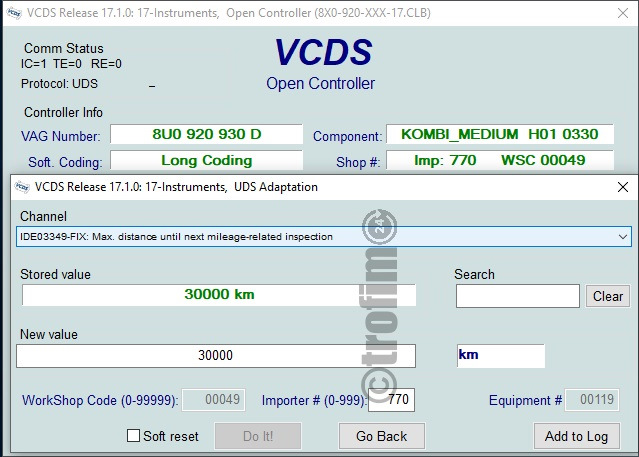Click the Importer # field showing 770

pyautogui.click(x=391, y=400)
